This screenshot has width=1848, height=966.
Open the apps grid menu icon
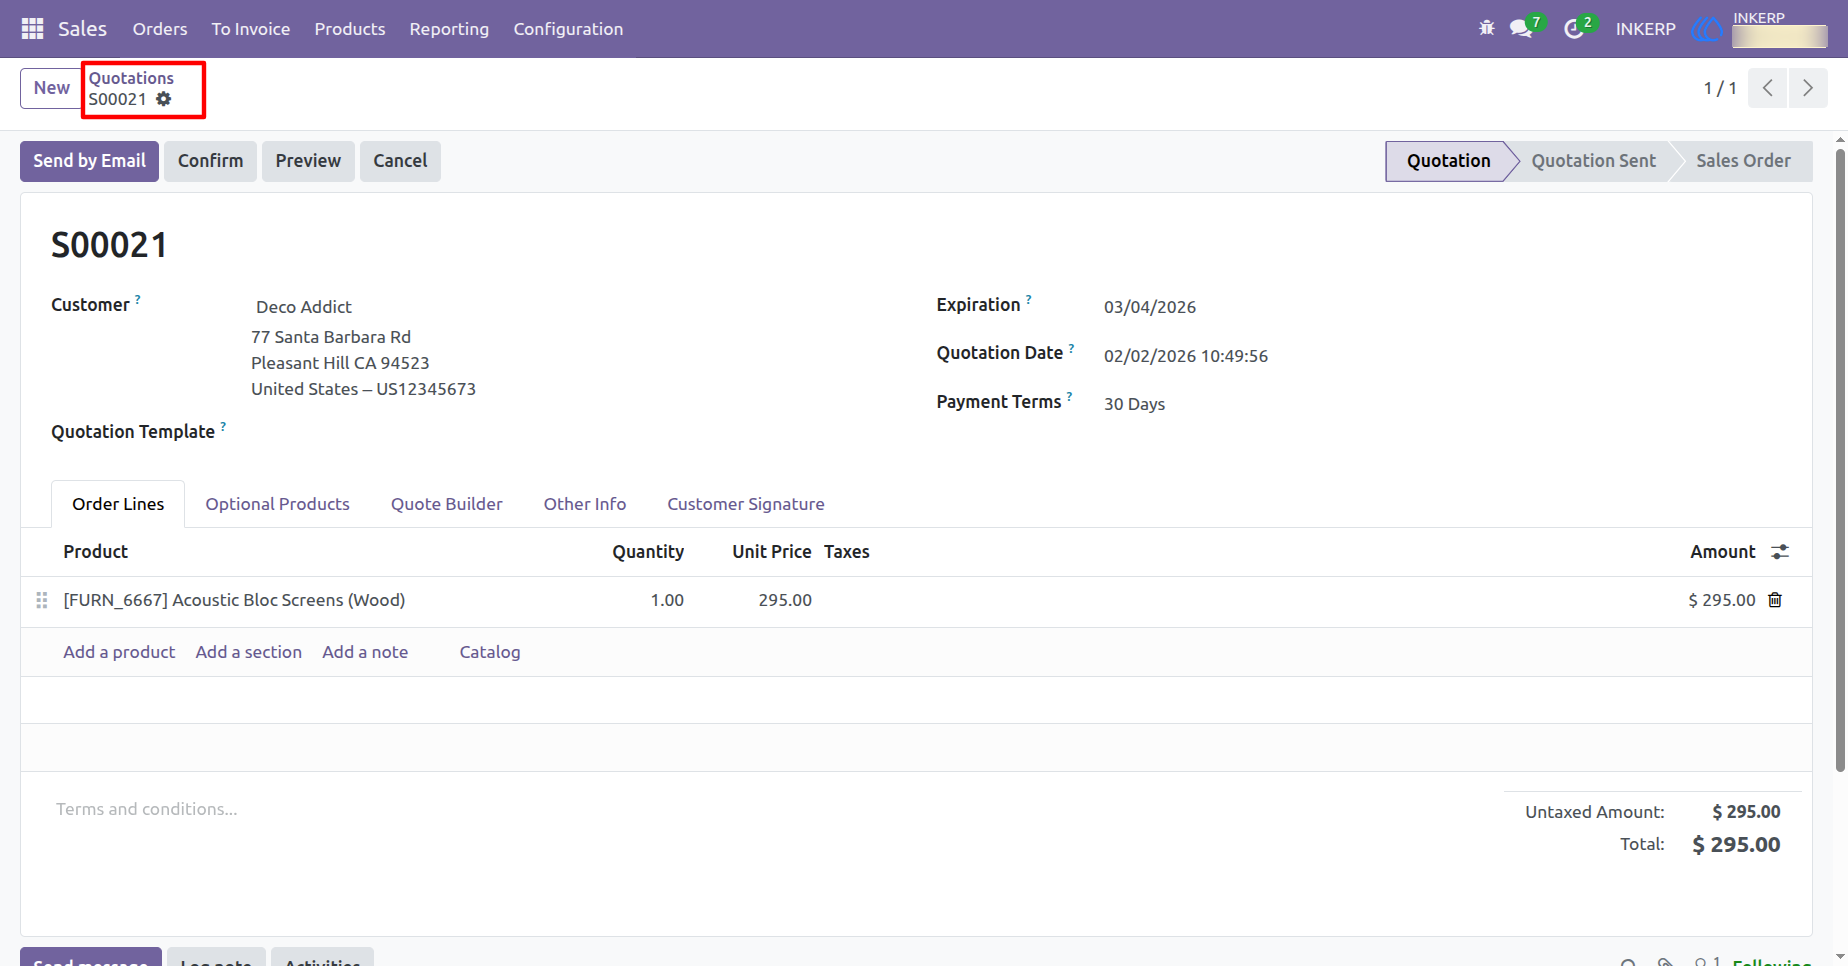(x=32, y=29)
